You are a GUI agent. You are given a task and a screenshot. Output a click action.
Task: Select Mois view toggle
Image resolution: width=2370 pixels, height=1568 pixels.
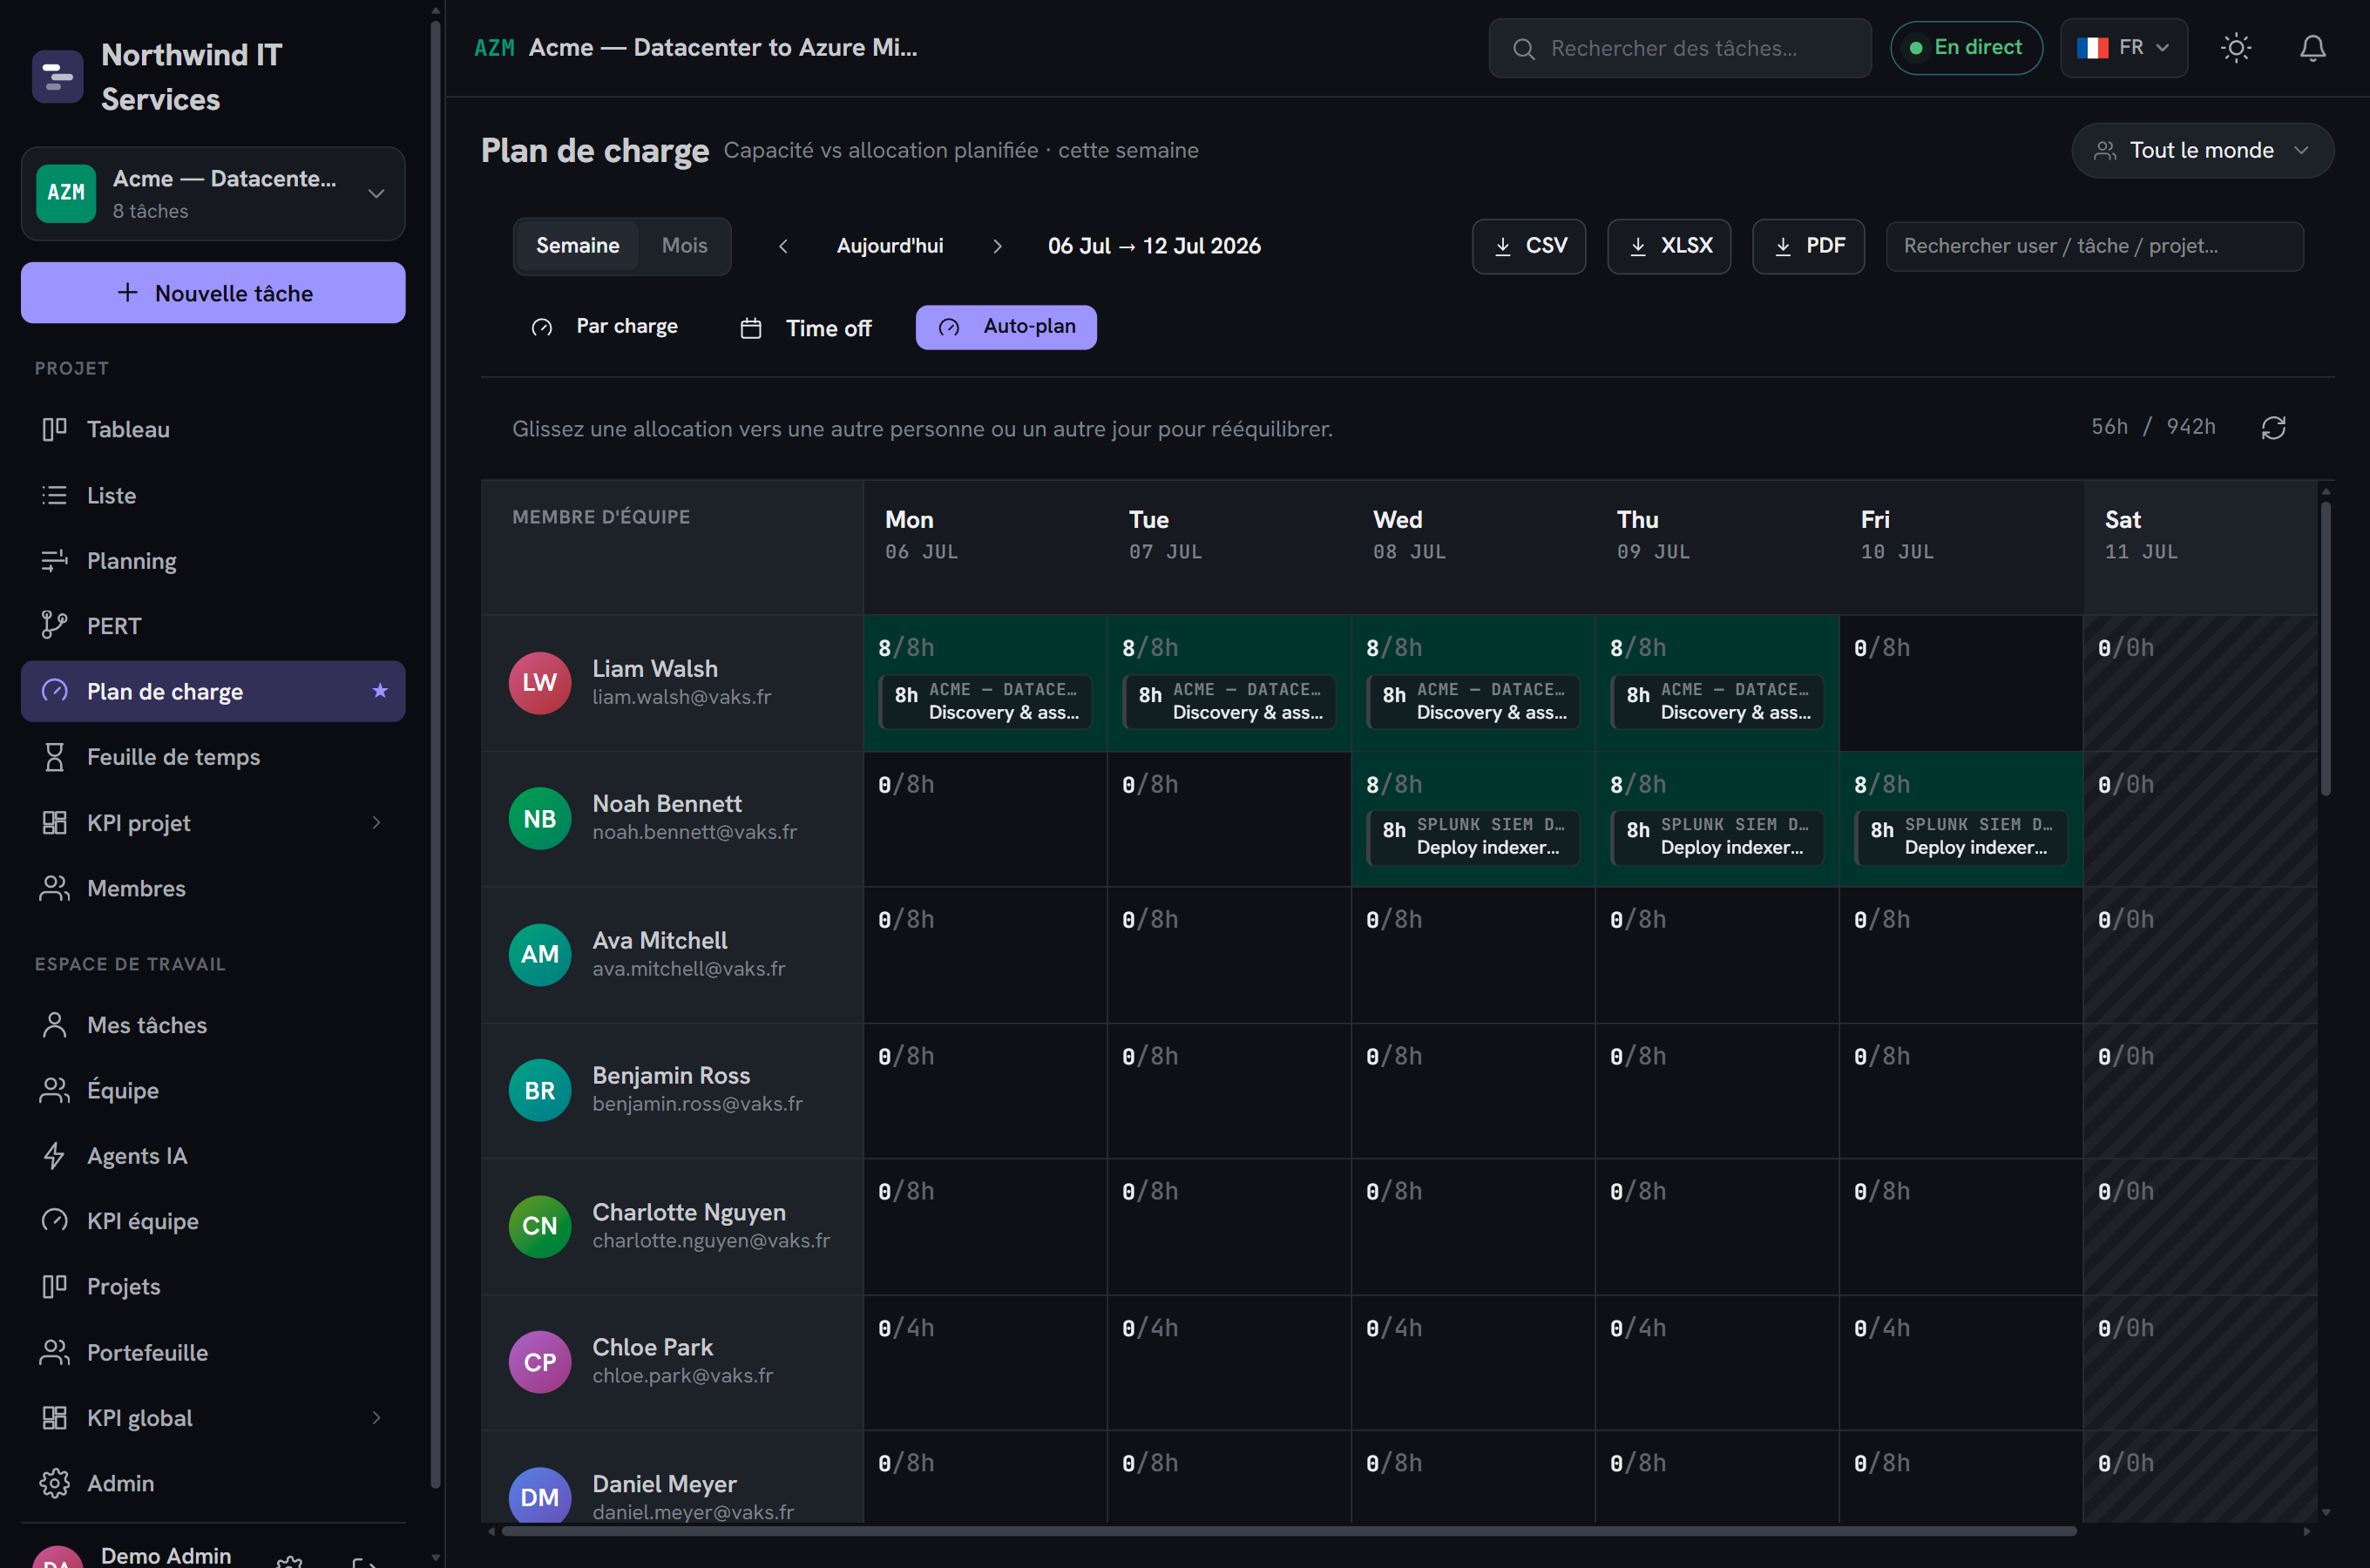click(x=684, y=246)
